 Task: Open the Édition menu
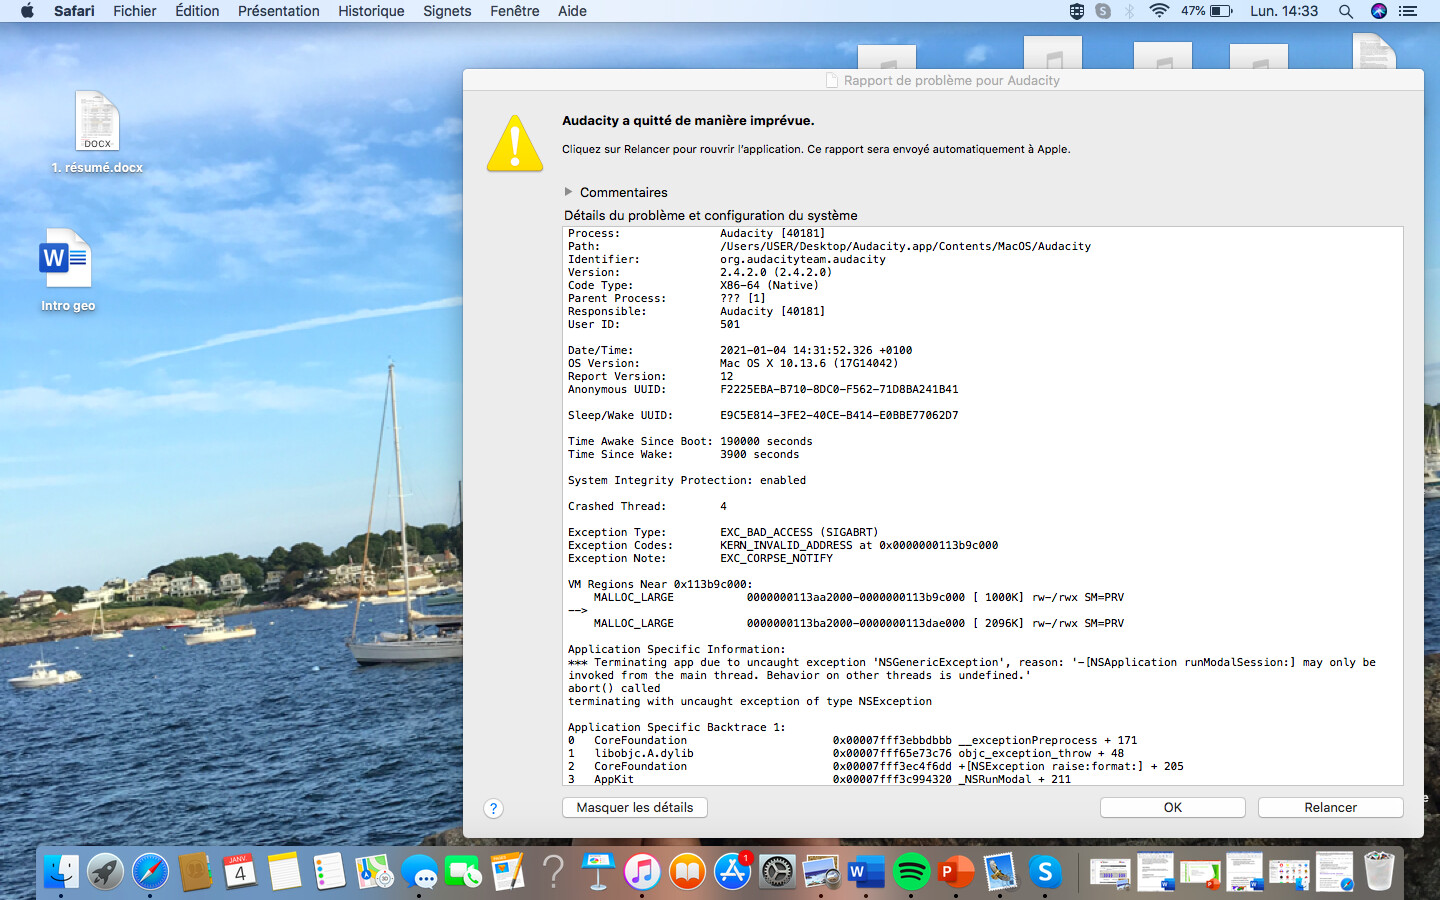point(197,11)
